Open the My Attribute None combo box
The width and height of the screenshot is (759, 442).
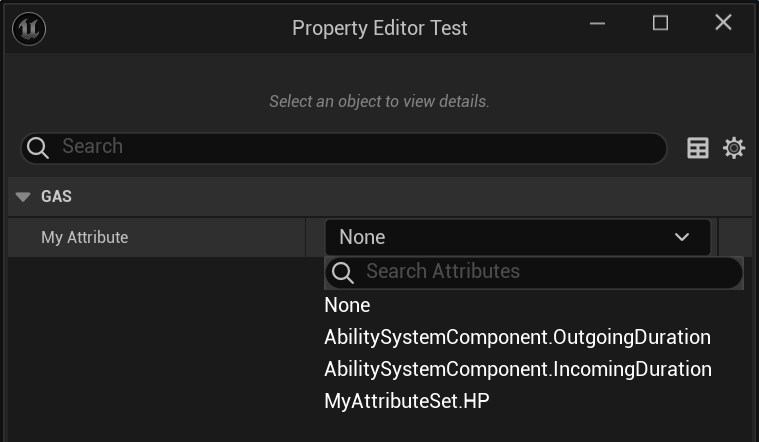coord(500,237)
